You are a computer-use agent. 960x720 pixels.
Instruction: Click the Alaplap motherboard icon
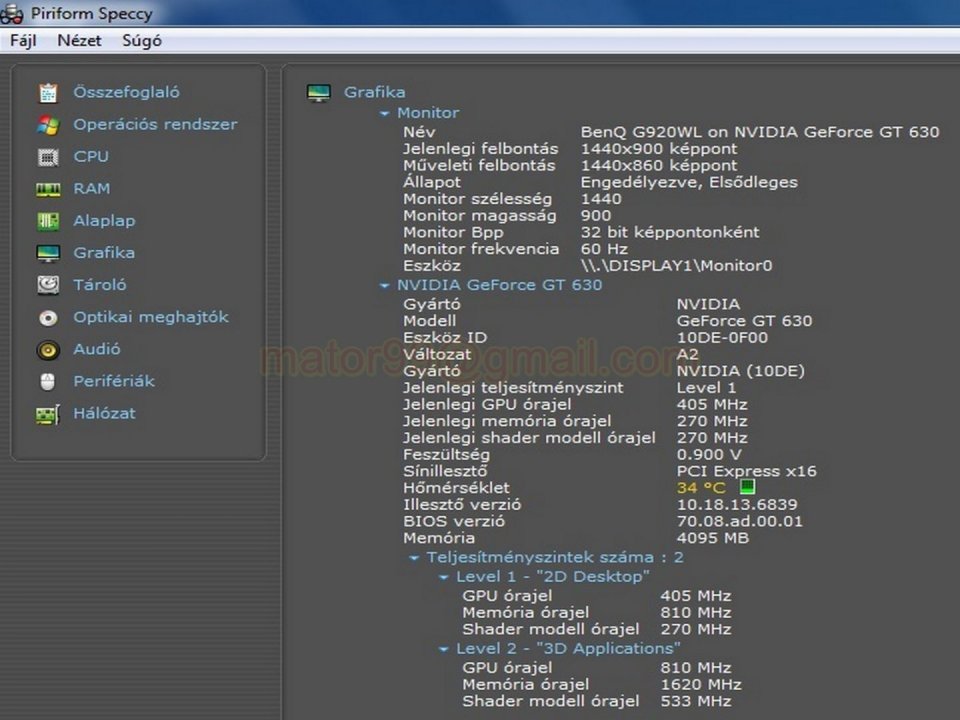[48, 221]
